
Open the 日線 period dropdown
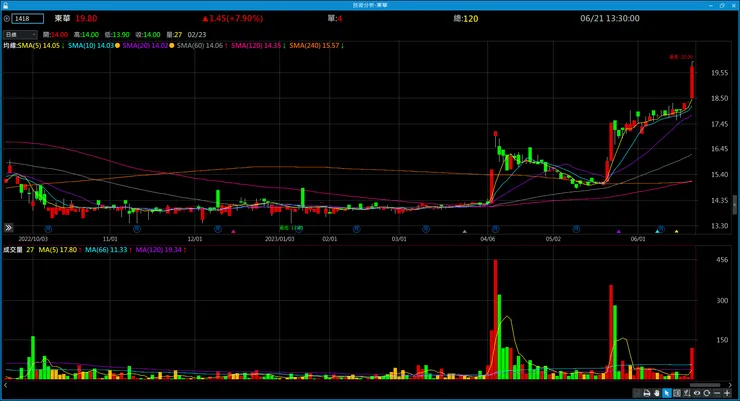[x=20, y=34]
